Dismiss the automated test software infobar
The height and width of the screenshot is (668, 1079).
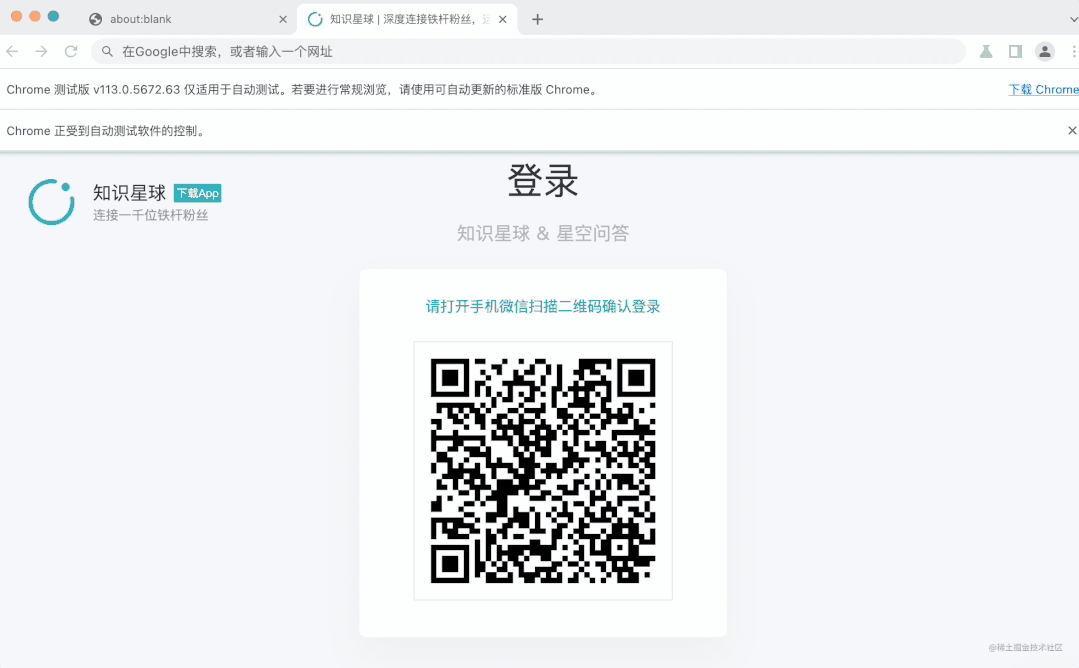pyautogui.click(x=1071, y=131)
